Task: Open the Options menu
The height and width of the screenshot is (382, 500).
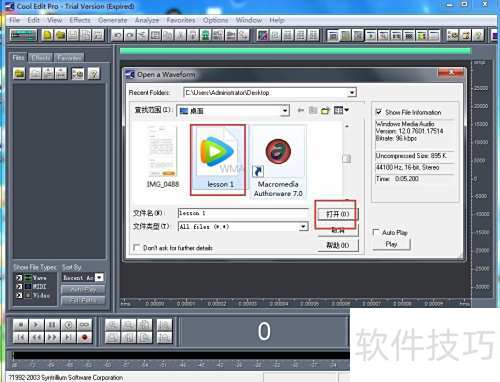Action: click(x=215, y=20)
